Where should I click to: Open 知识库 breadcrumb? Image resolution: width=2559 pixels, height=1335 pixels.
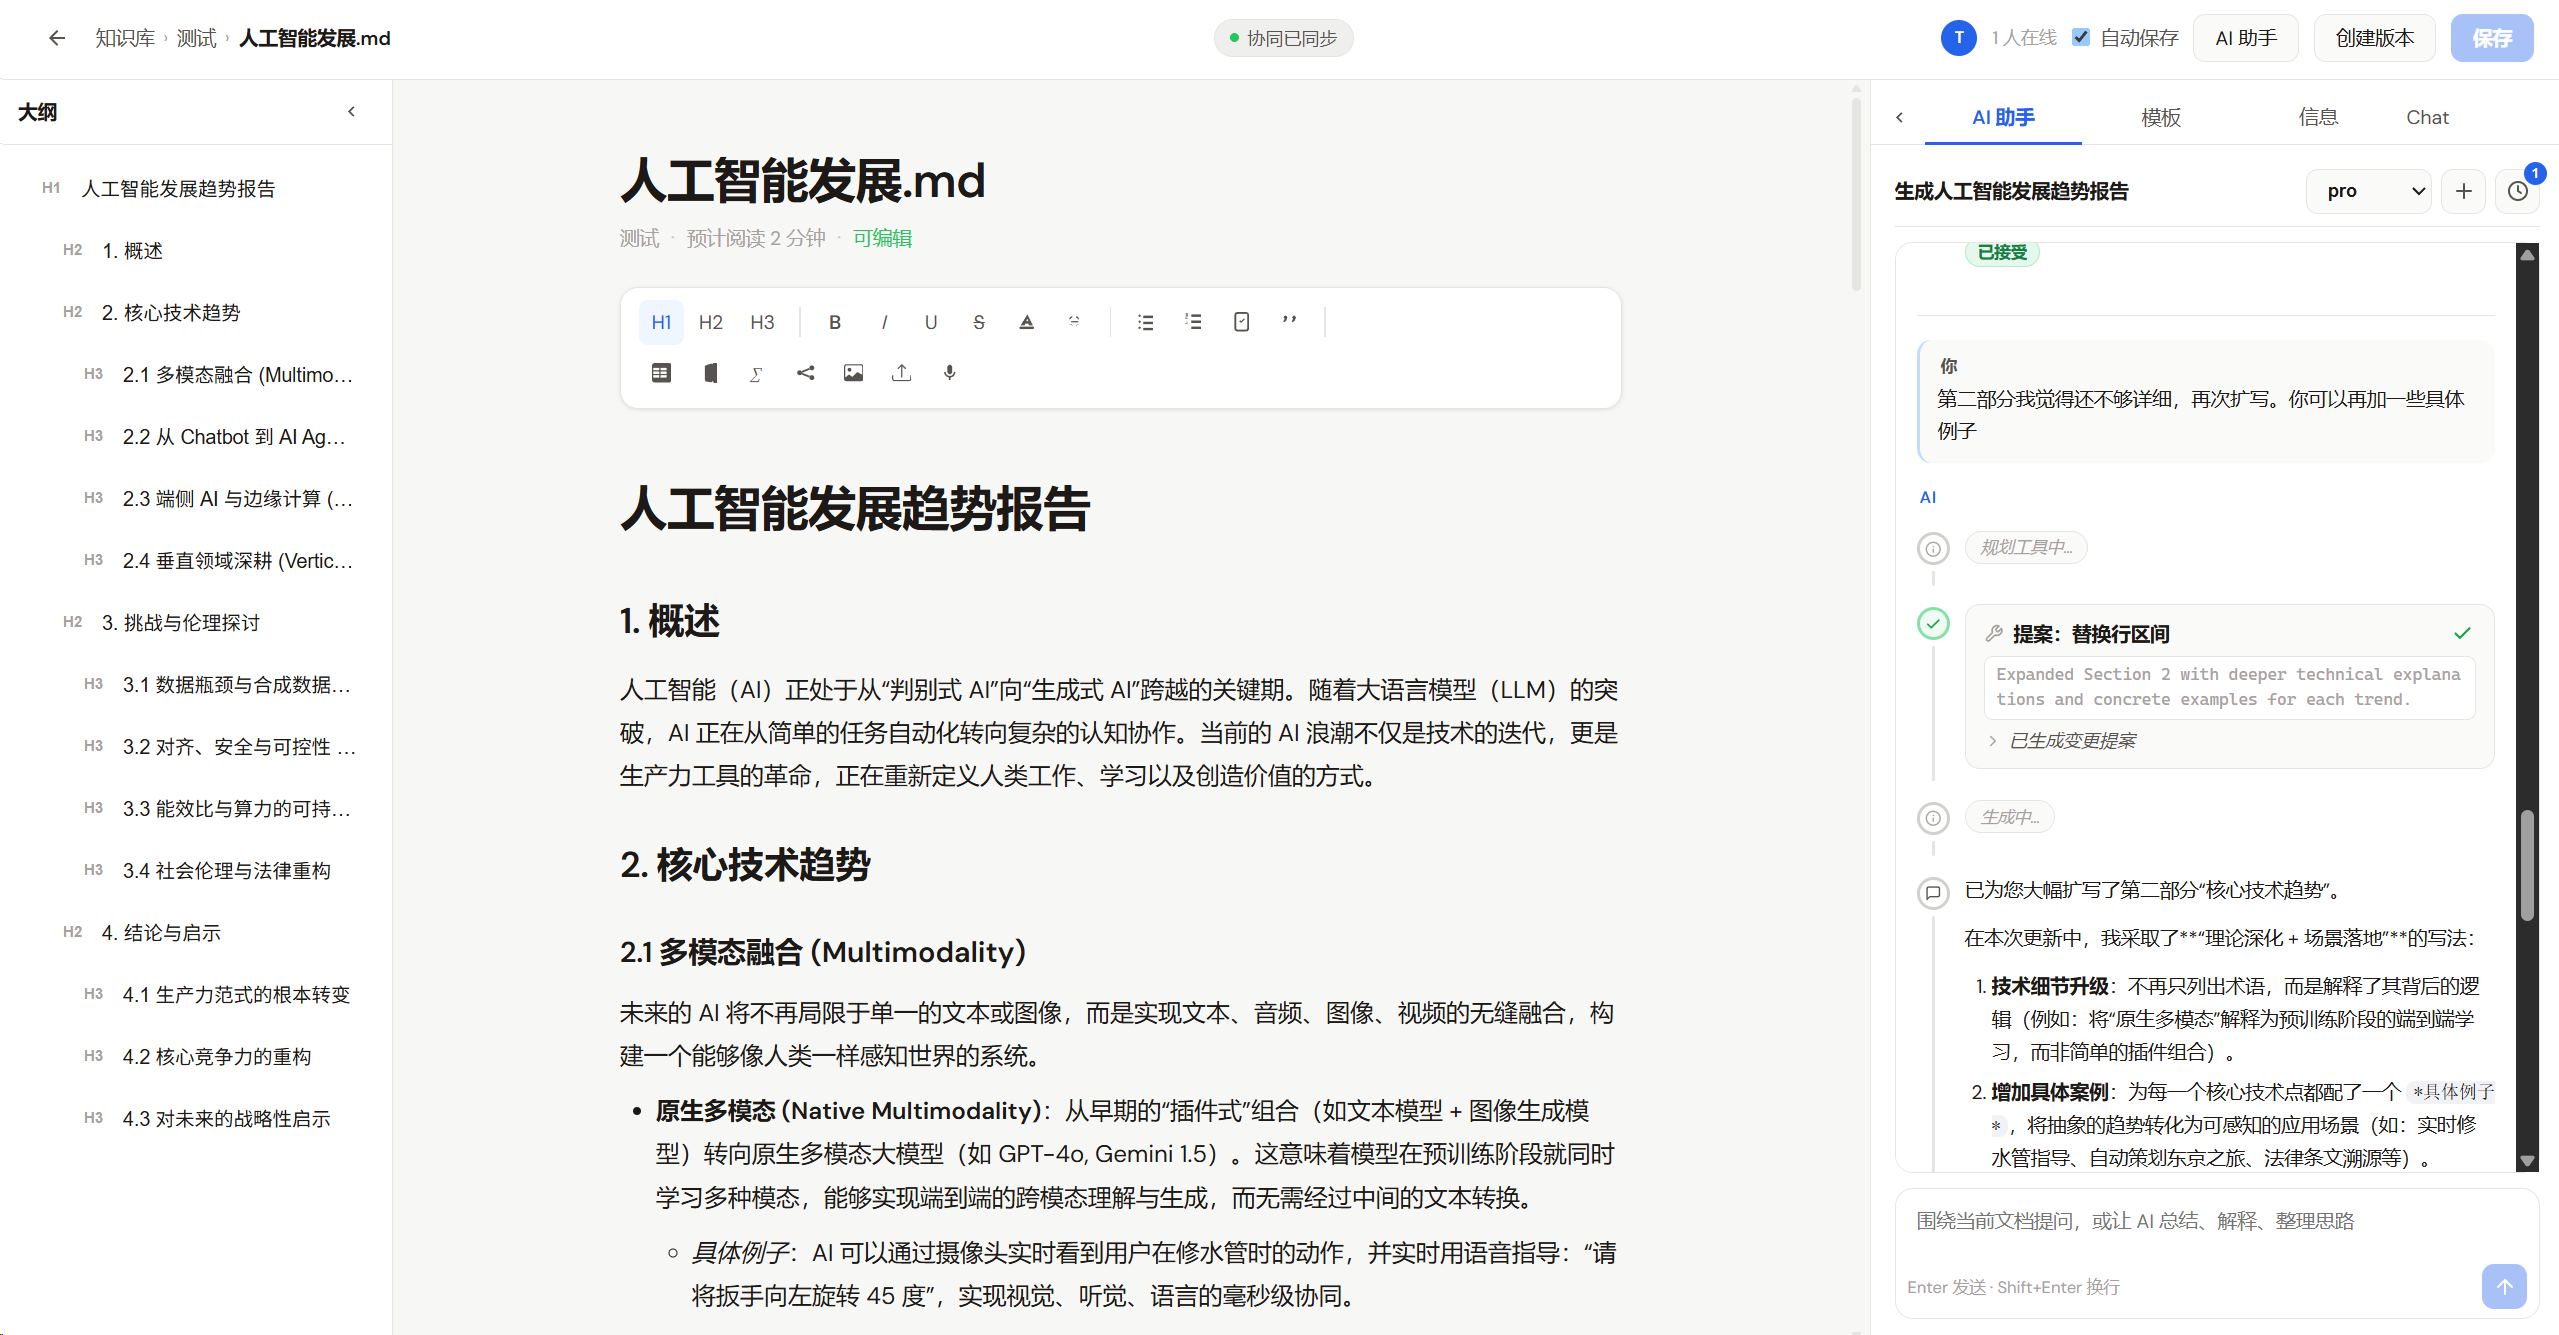coord(125,38)
